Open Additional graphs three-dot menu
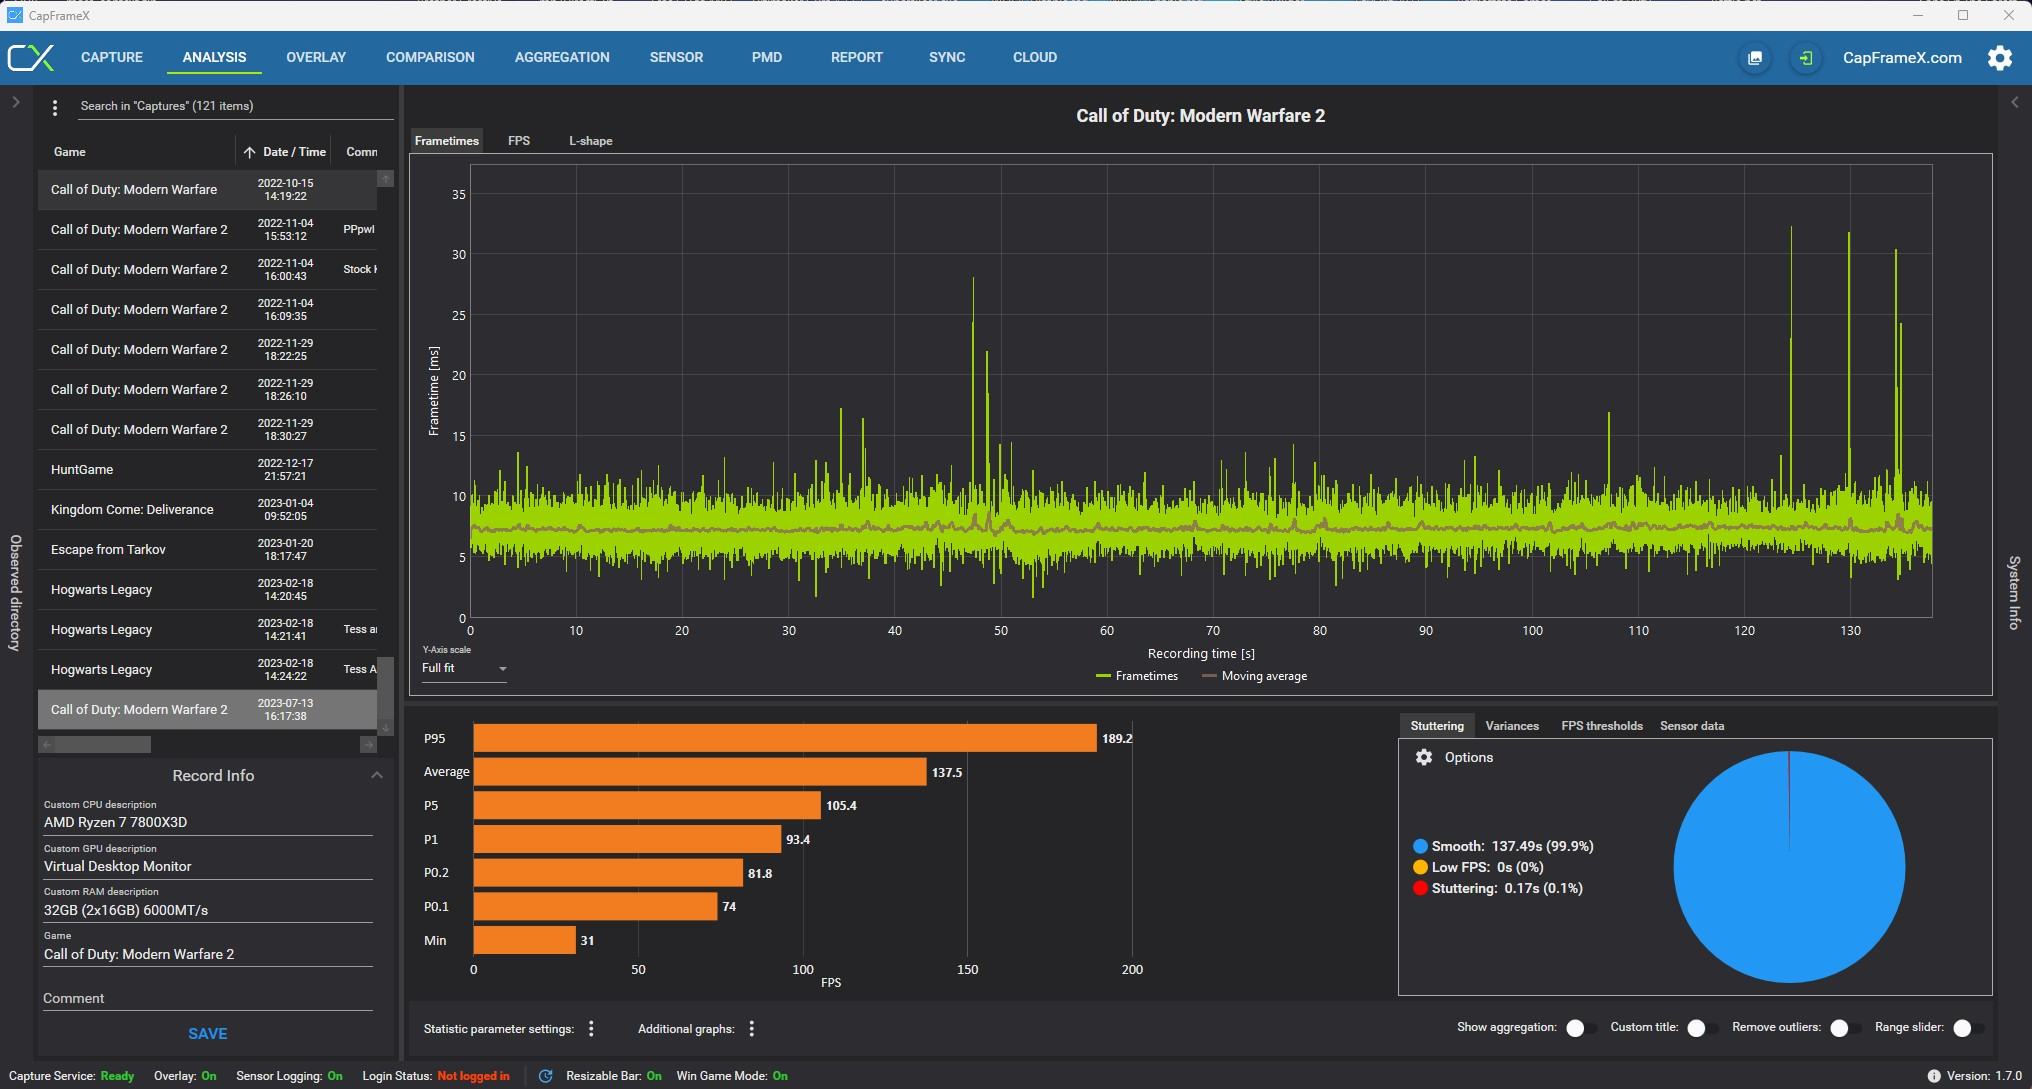The width and height of the screenshot is (2032, 1089). 752,1028
